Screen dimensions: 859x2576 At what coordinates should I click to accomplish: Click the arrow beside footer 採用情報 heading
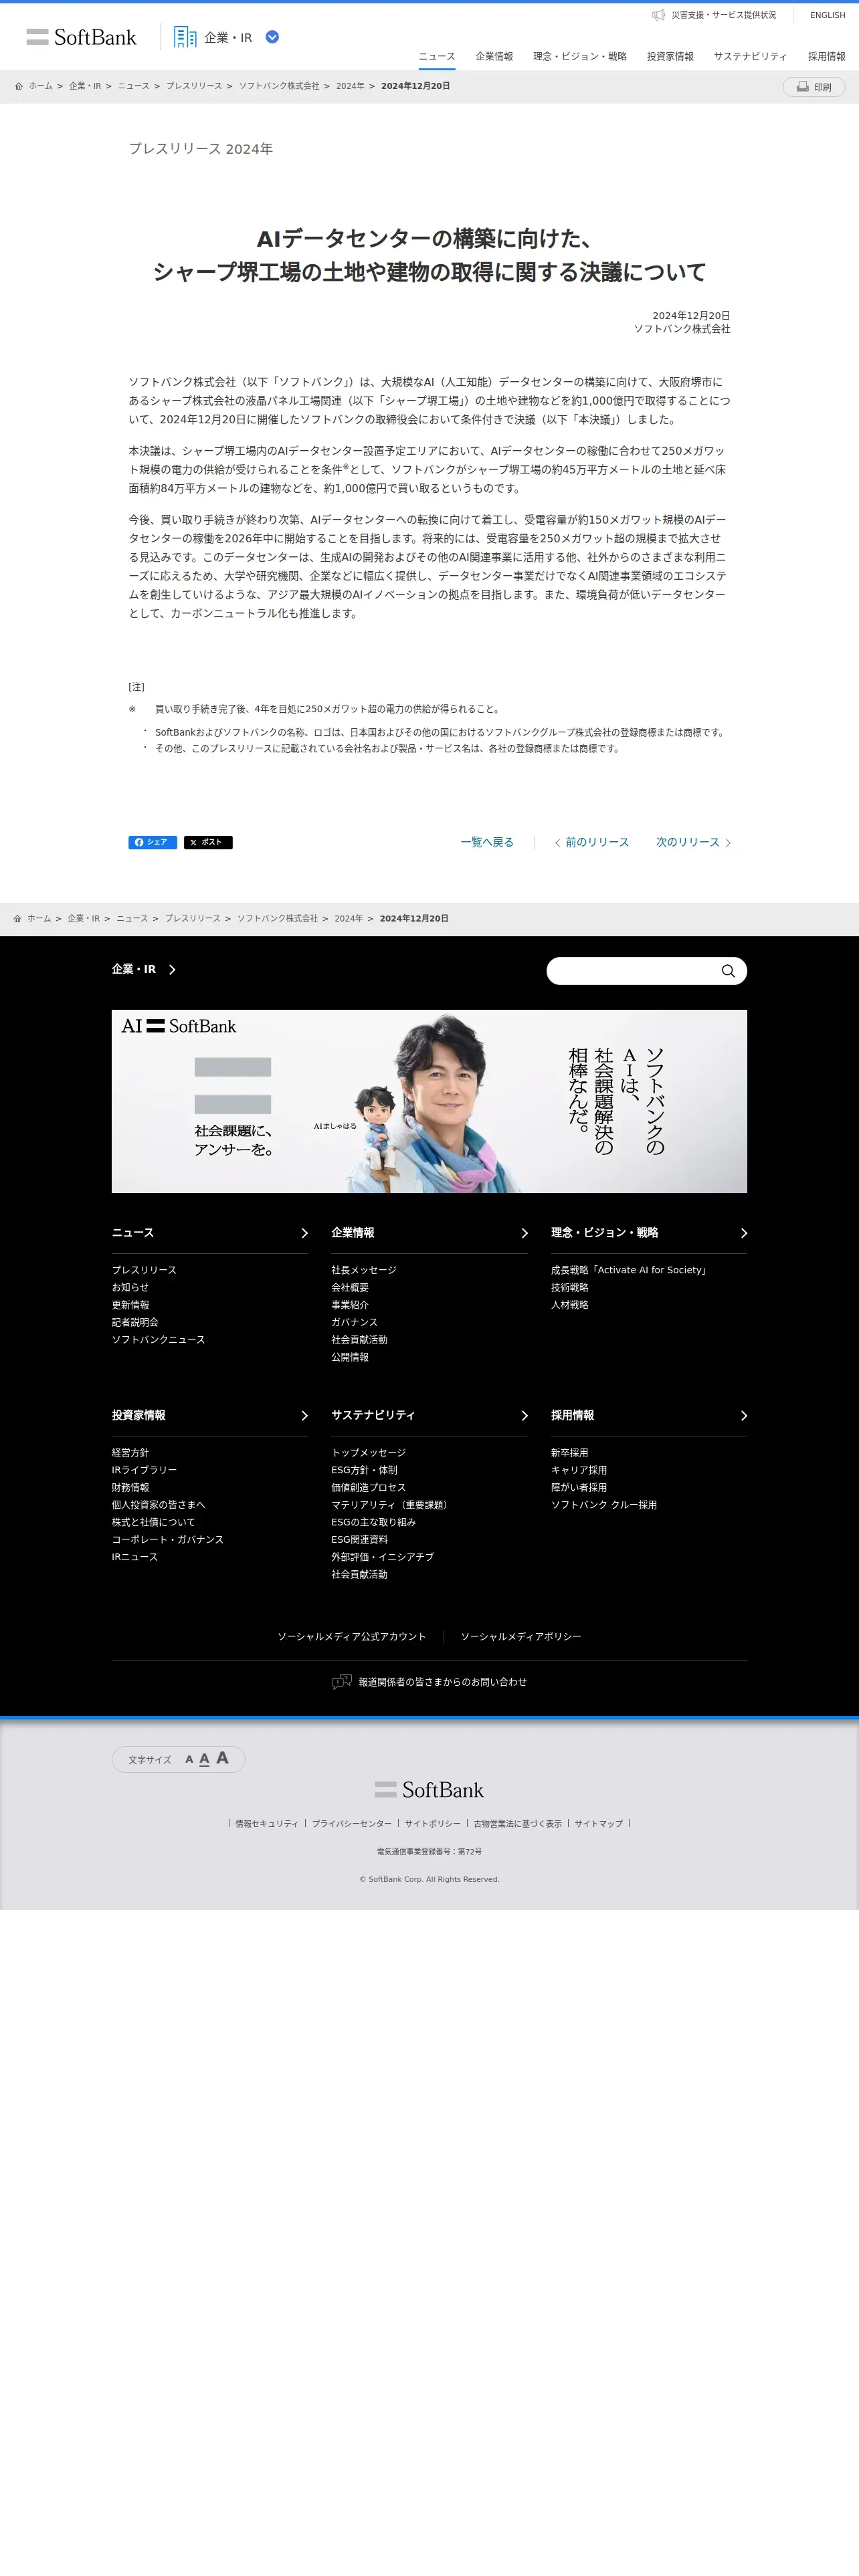click(743, 1416)
